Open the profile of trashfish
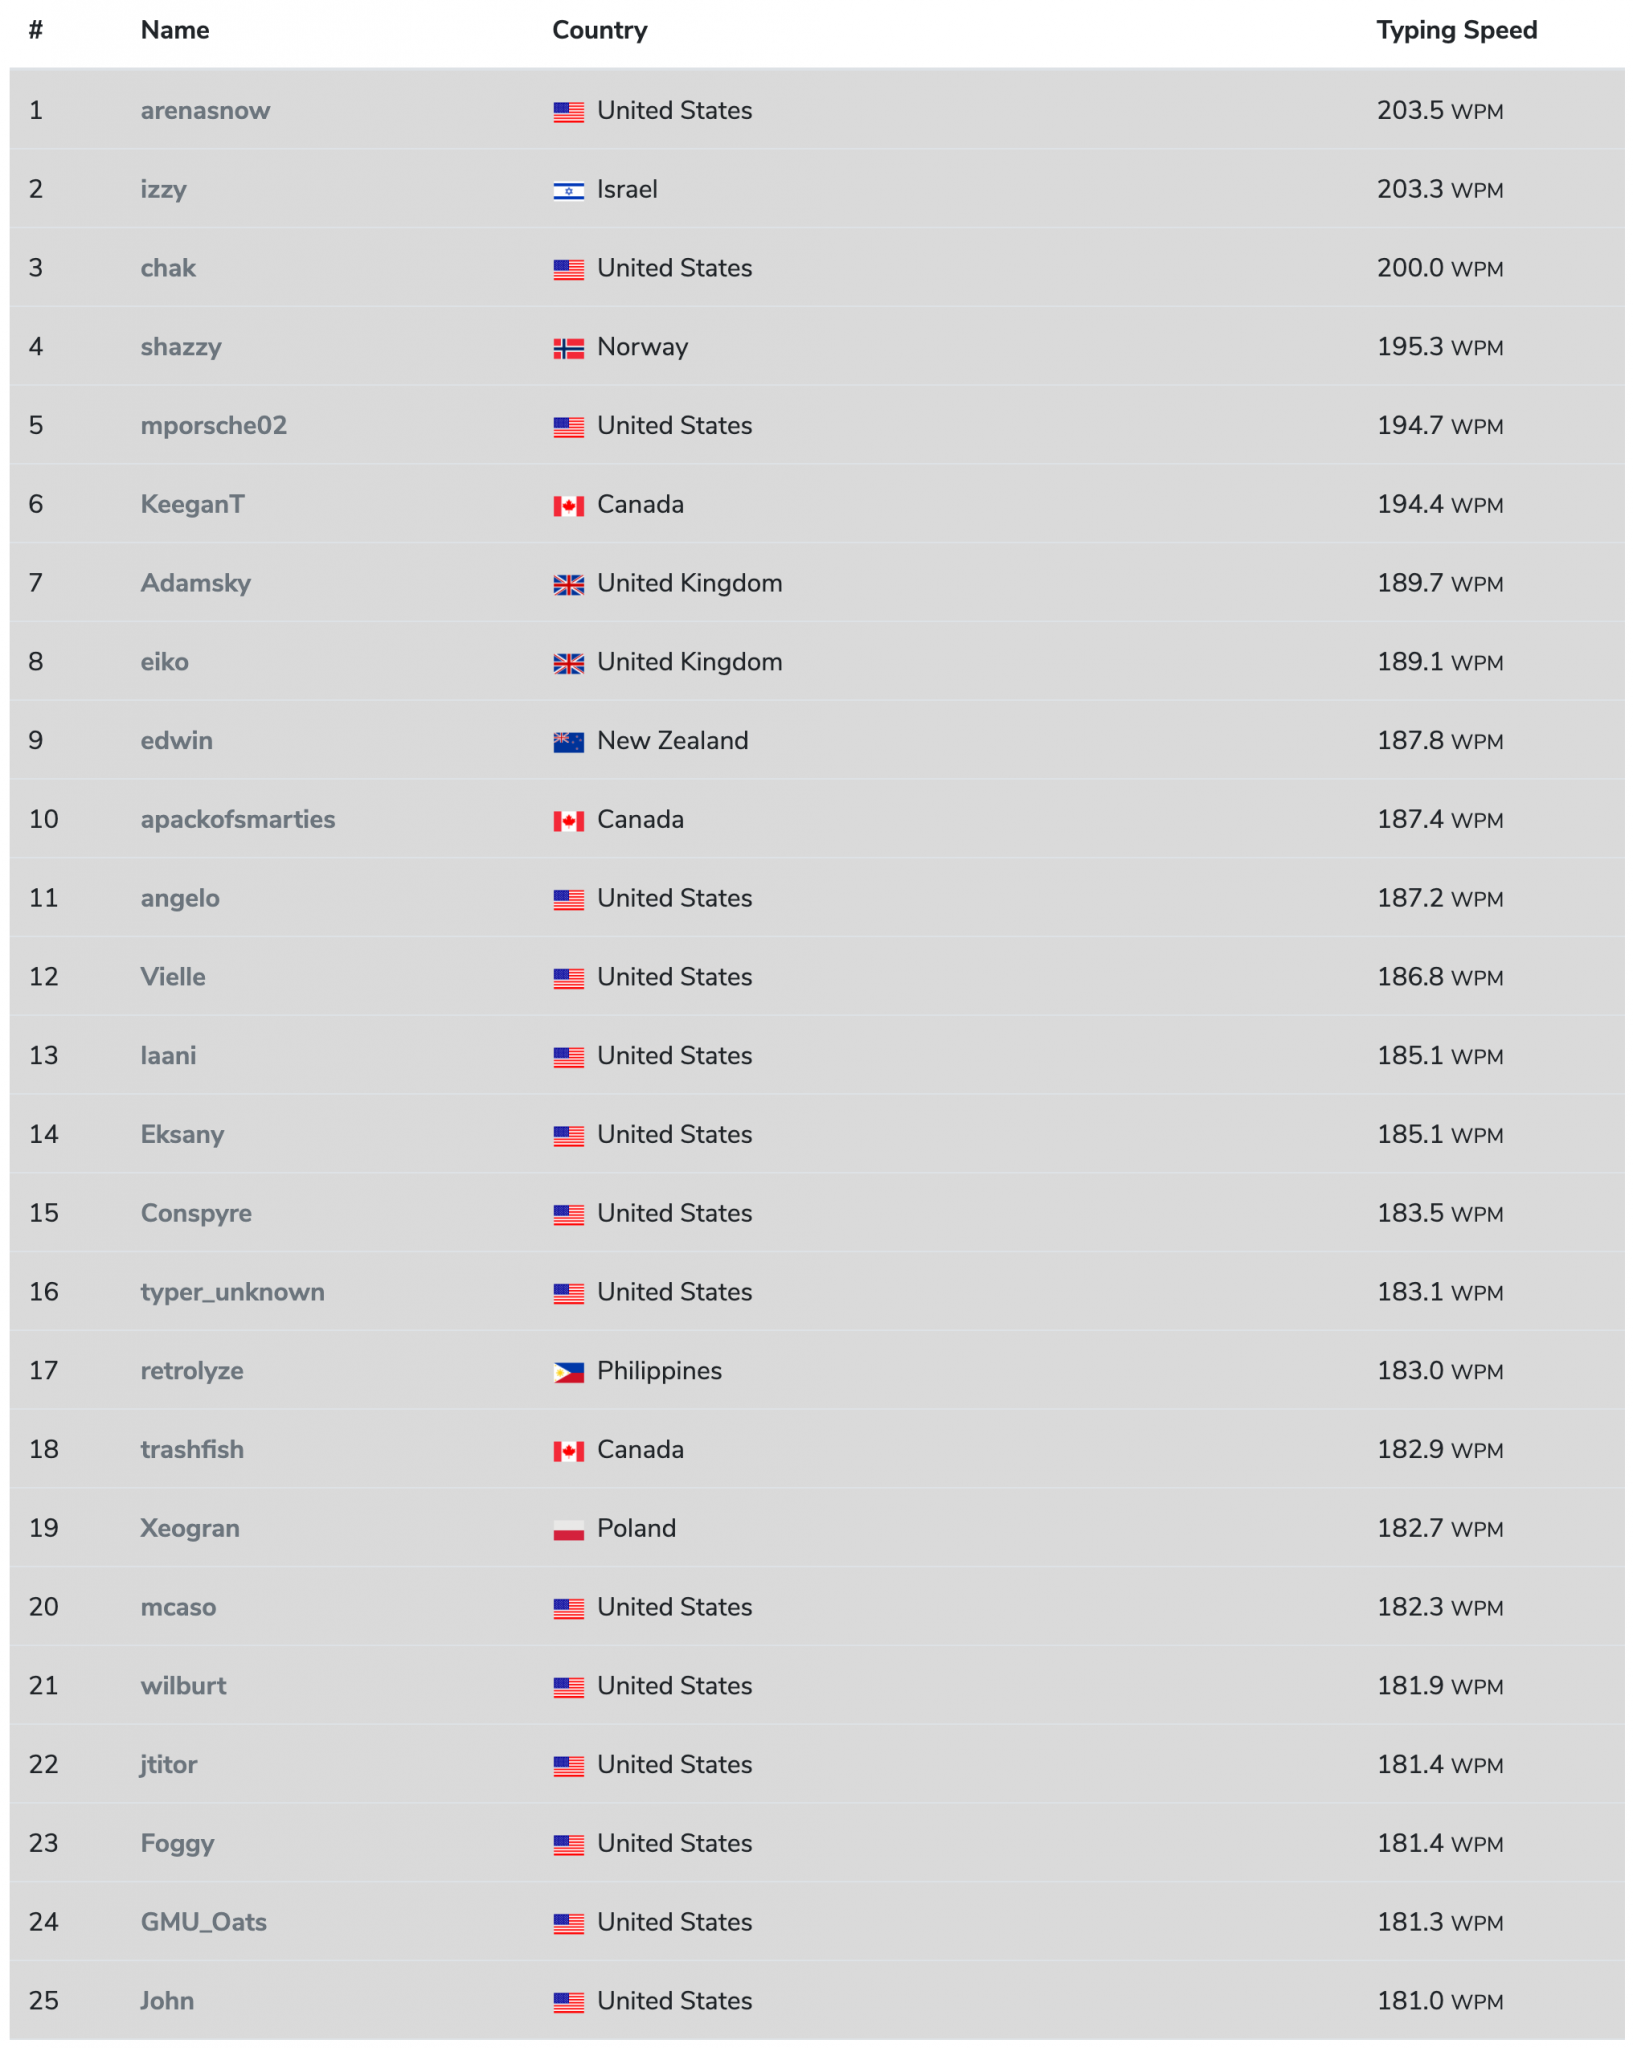The image size is (1633, 2048). pyautogui.click(x=191, y=1449)
